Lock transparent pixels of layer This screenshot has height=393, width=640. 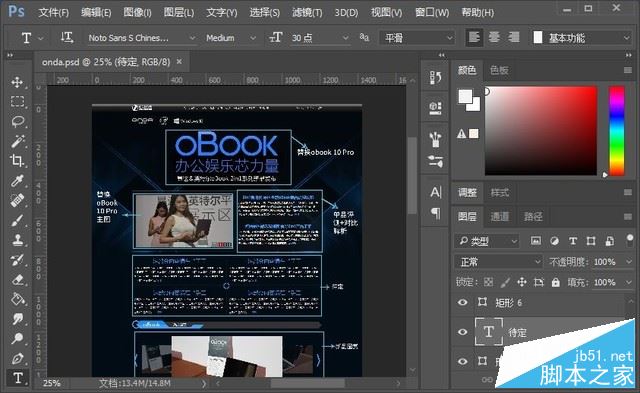click(488, 282)
